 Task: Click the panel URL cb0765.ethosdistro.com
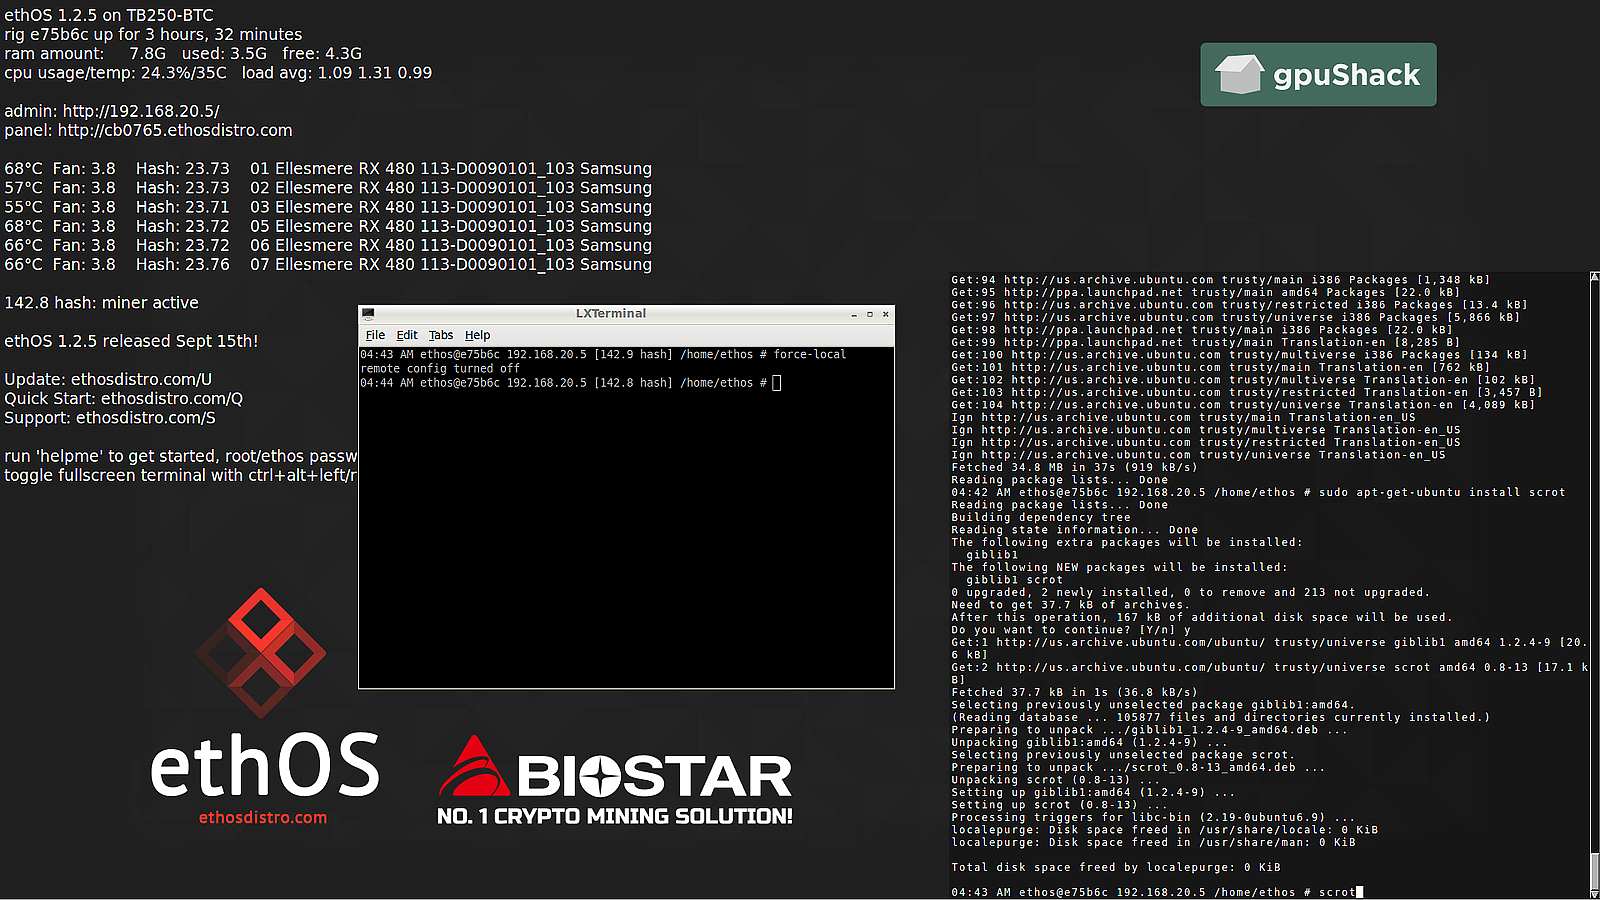tap(175, 130)
